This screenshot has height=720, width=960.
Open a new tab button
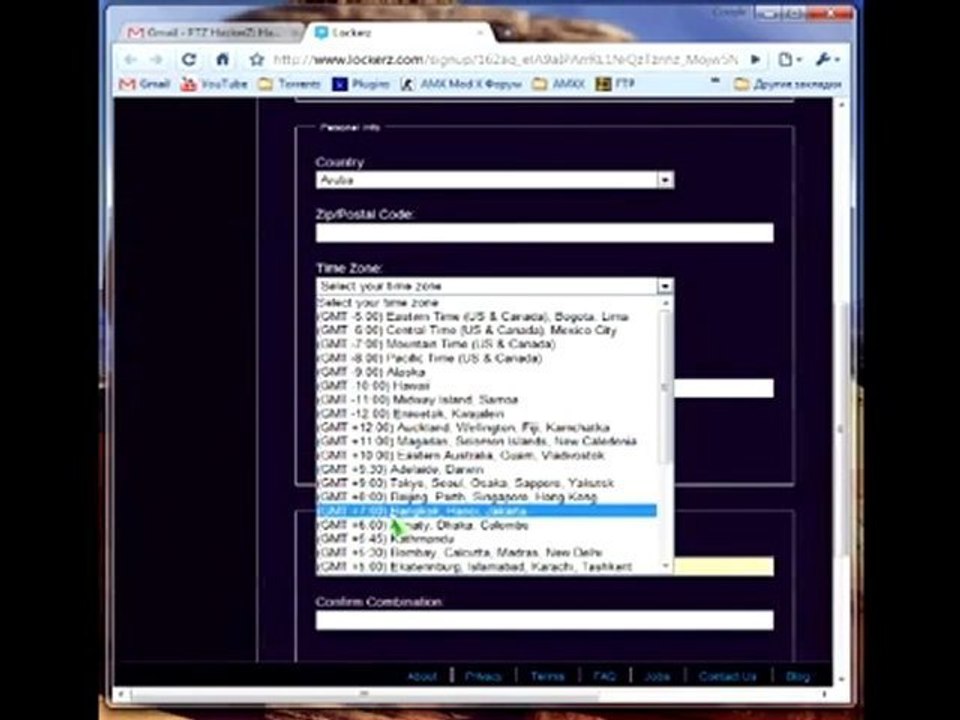click(507, 32)
